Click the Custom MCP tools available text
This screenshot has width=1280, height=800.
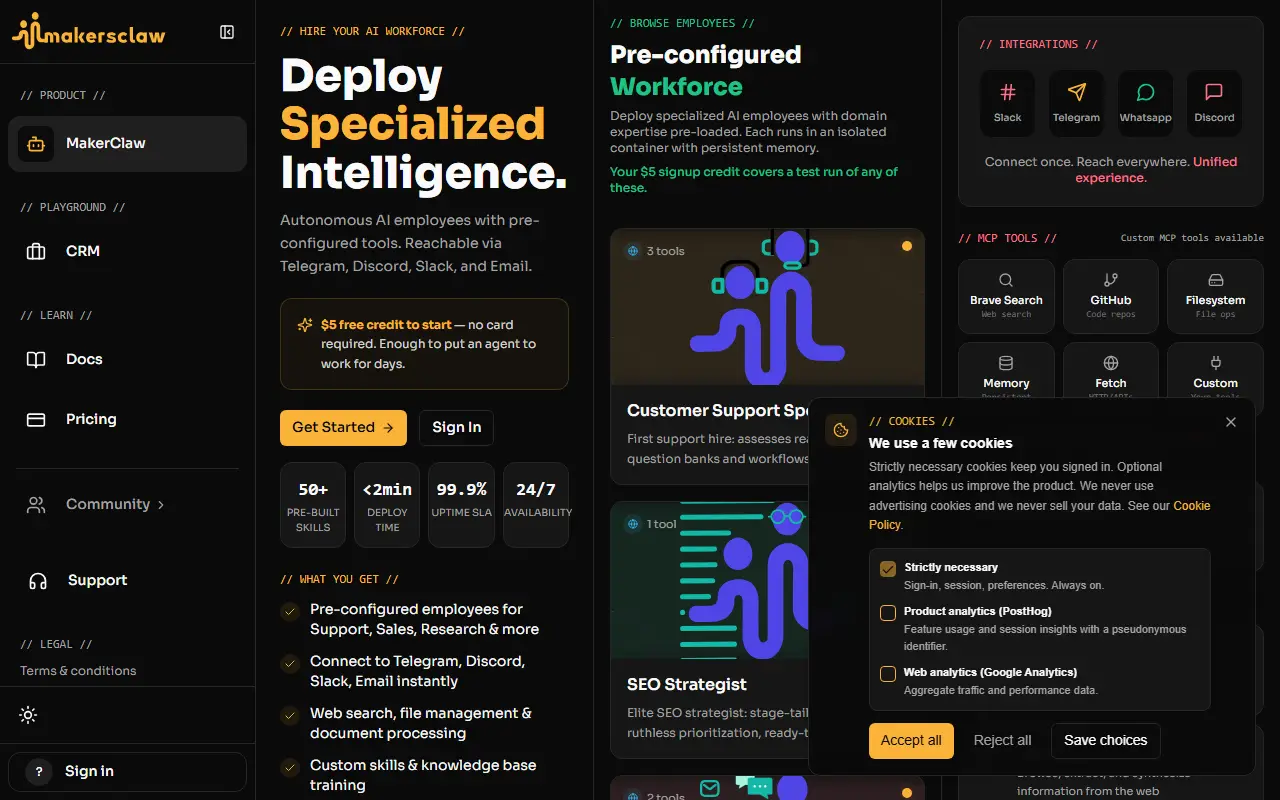pyautogui.click(x=1192, y=238)
